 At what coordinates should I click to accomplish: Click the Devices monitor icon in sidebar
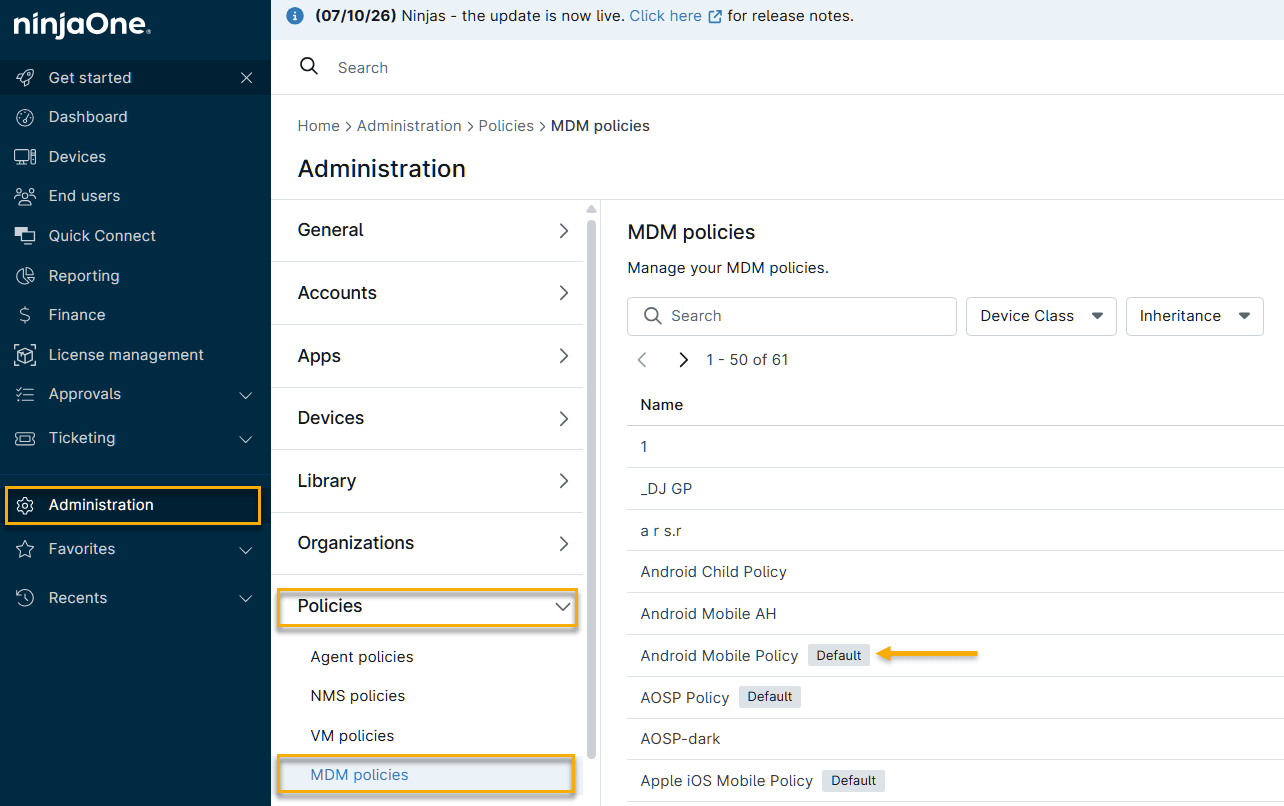point(25,157)
